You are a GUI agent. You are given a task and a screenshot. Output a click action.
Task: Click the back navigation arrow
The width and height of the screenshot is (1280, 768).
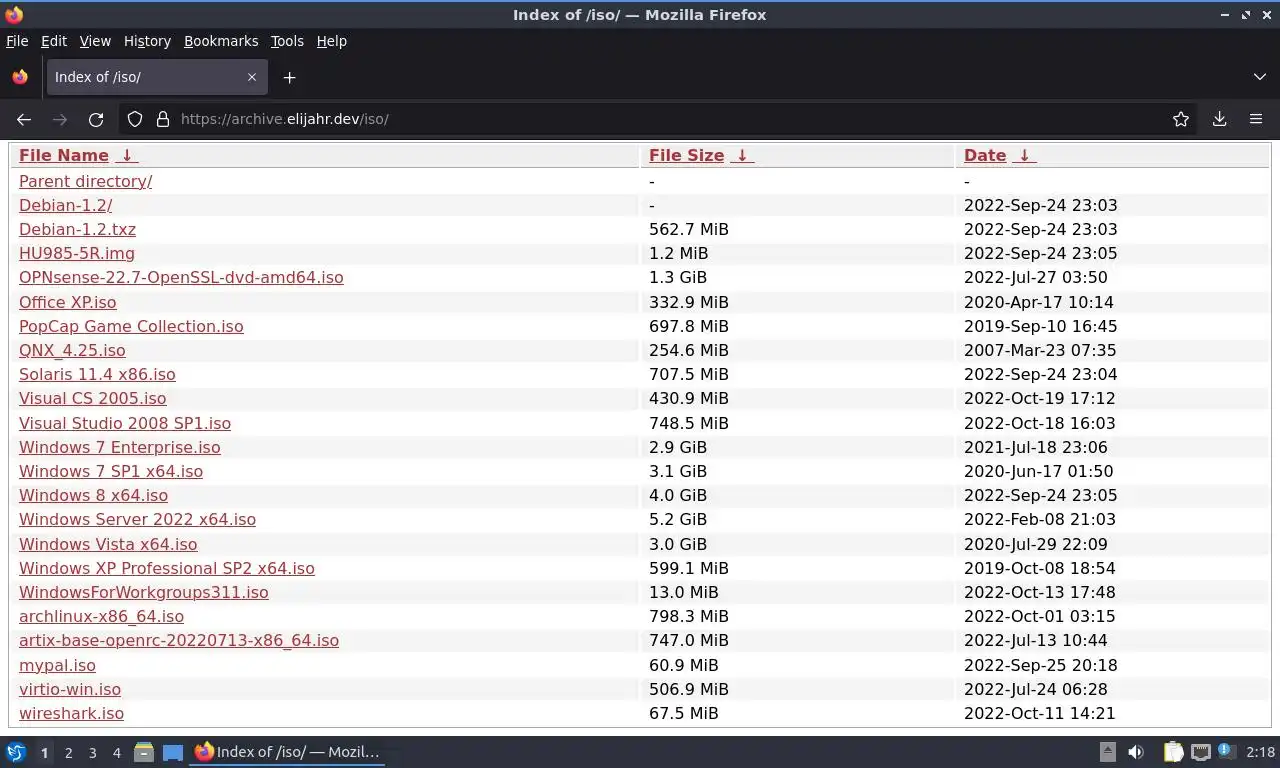(24, 119)
